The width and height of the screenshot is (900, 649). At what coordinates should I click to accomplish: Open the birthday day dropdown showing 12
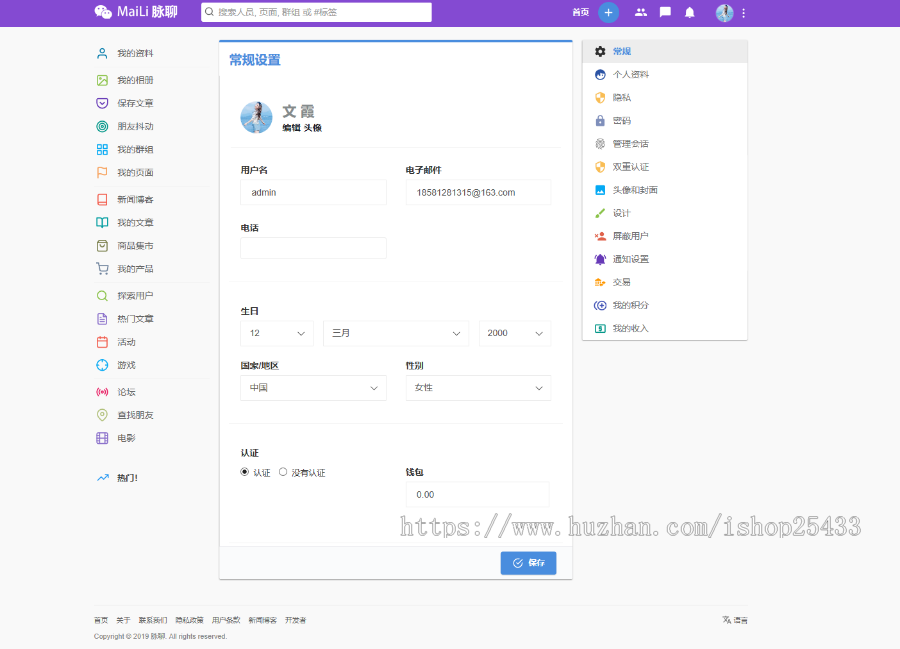[x=277, y=333]
